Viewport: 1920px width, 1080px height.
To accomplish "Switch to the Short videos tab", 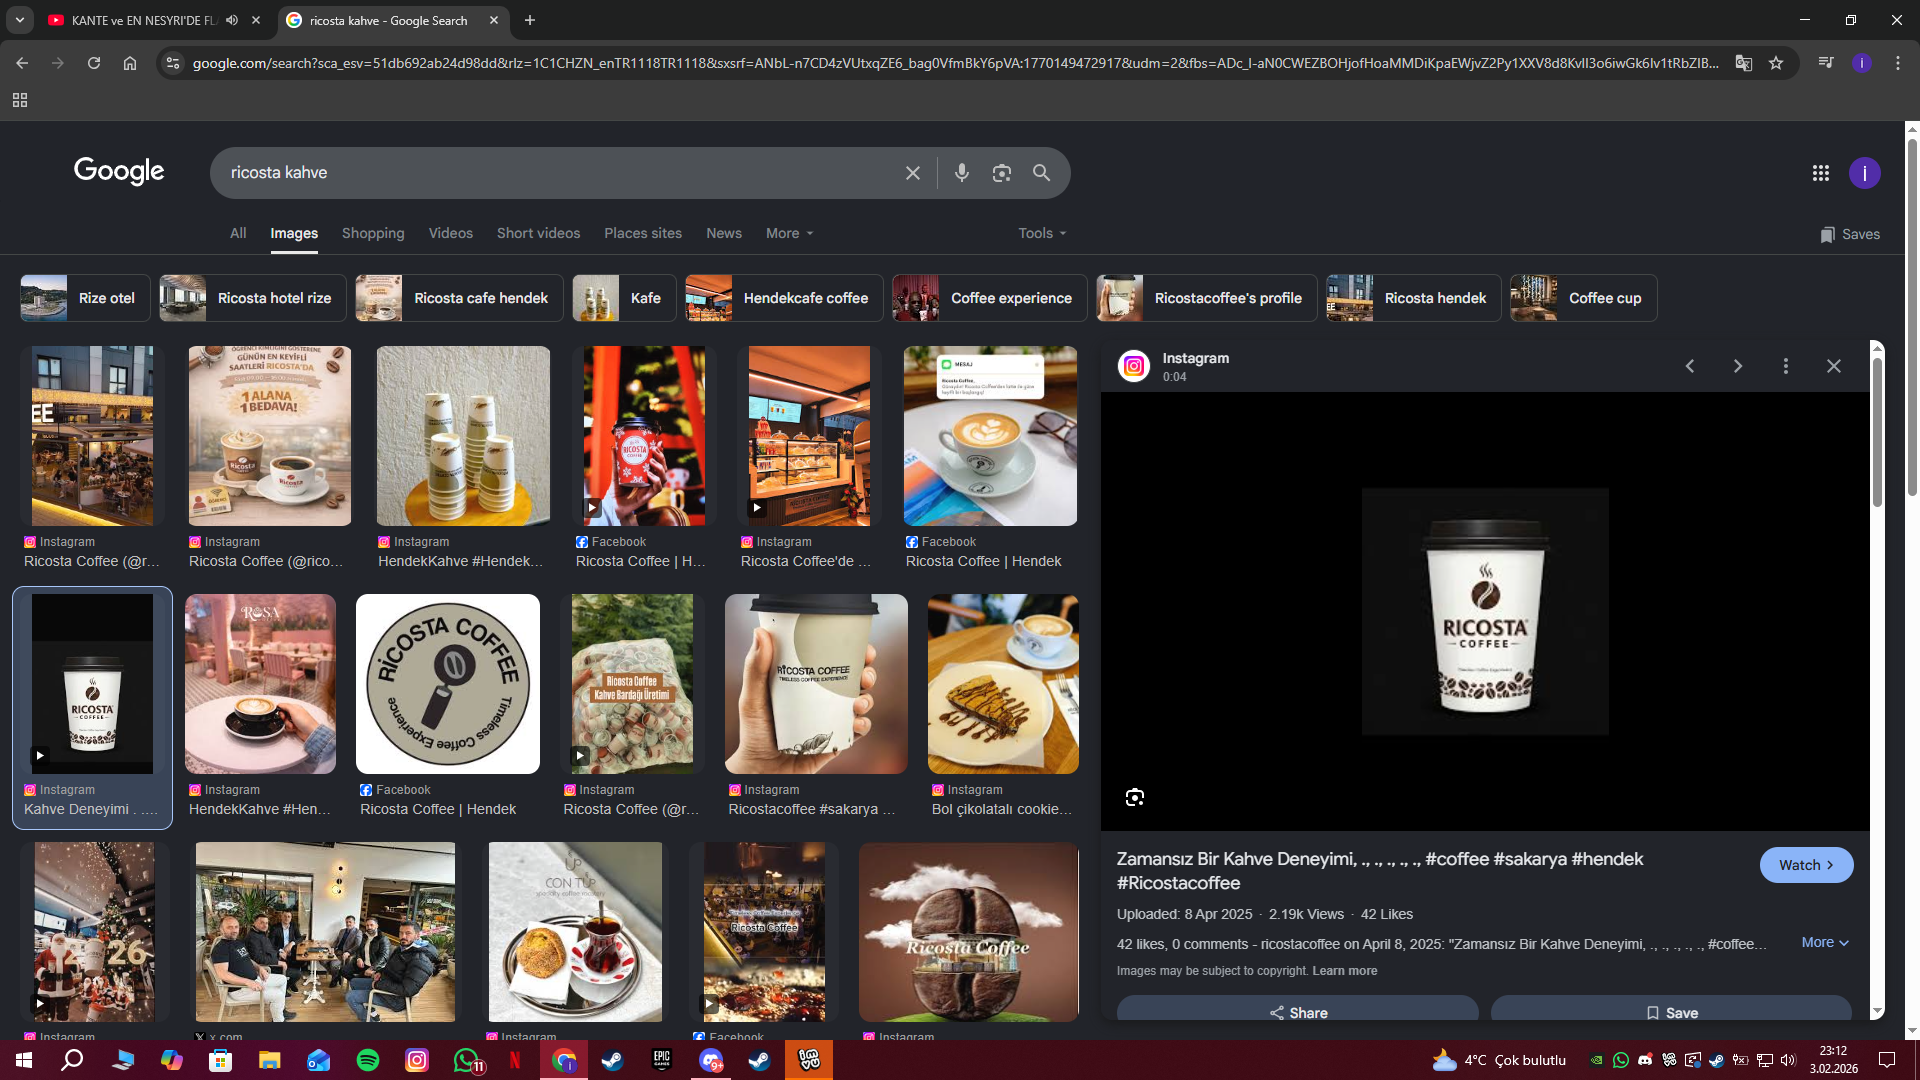I will [x=538, y=233].
